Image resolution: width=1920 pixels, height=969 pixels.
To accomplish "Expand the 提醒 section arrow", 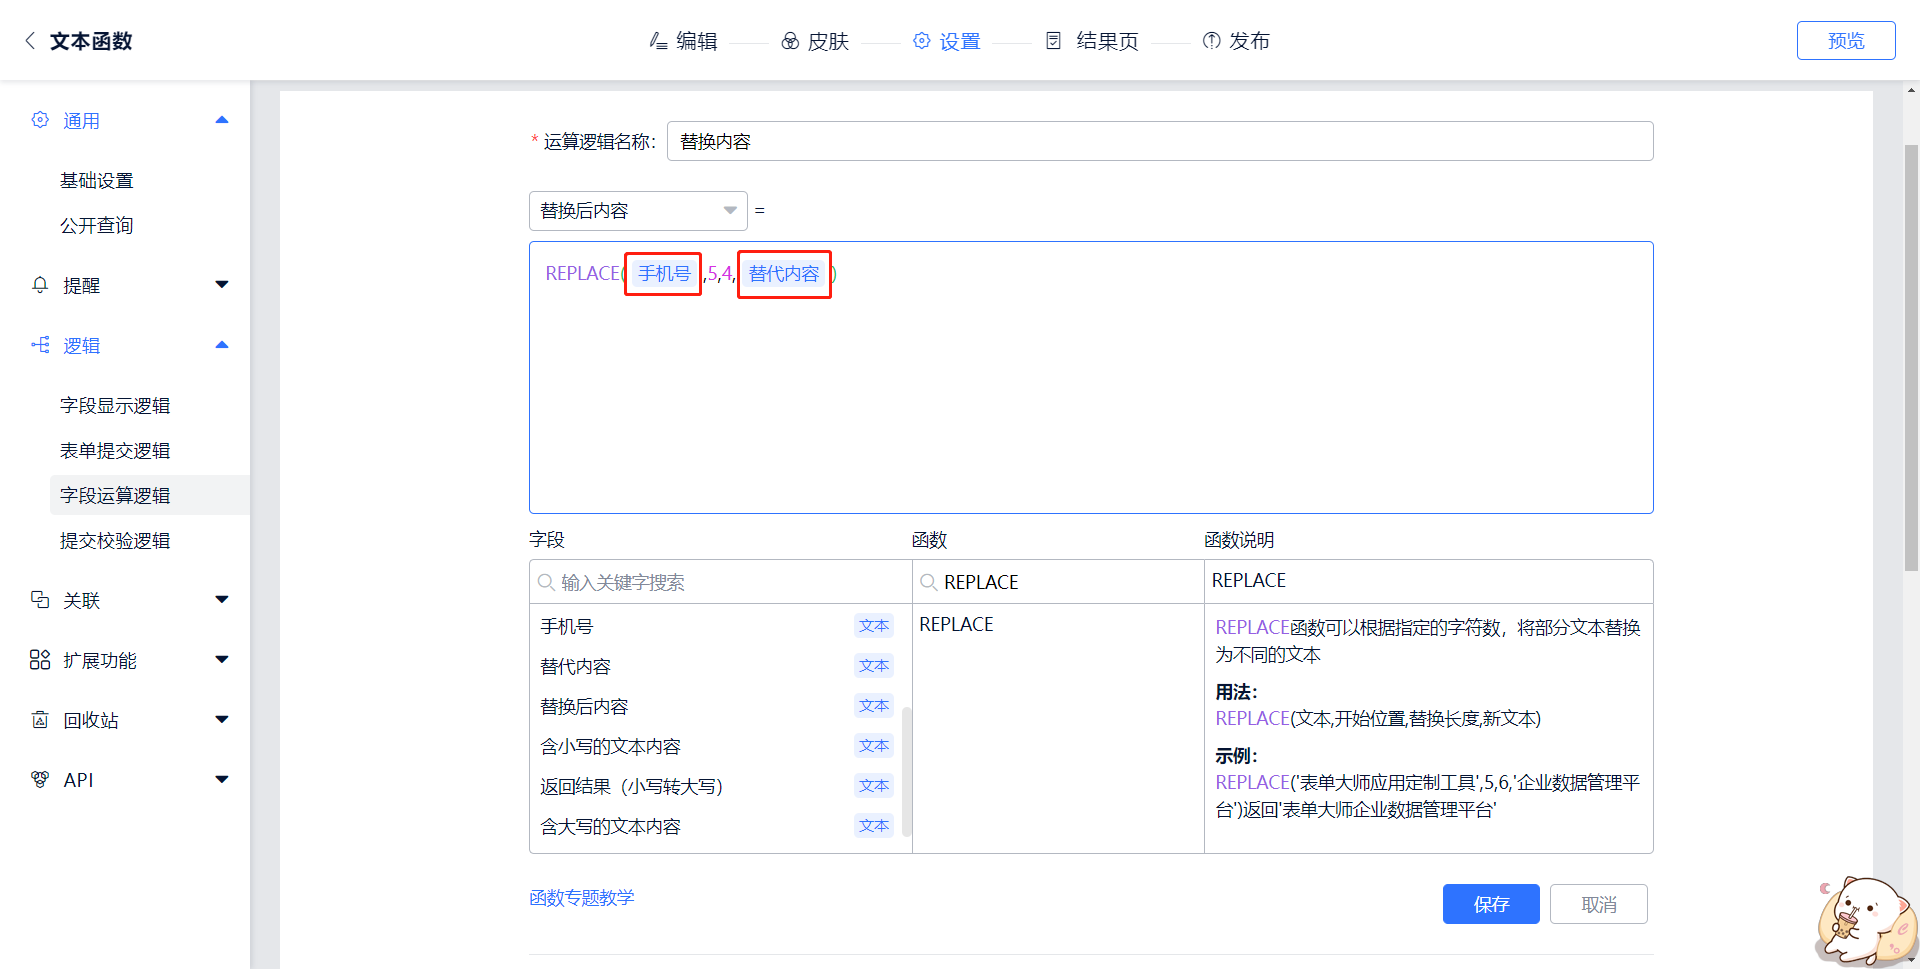I will pos(222,285).
